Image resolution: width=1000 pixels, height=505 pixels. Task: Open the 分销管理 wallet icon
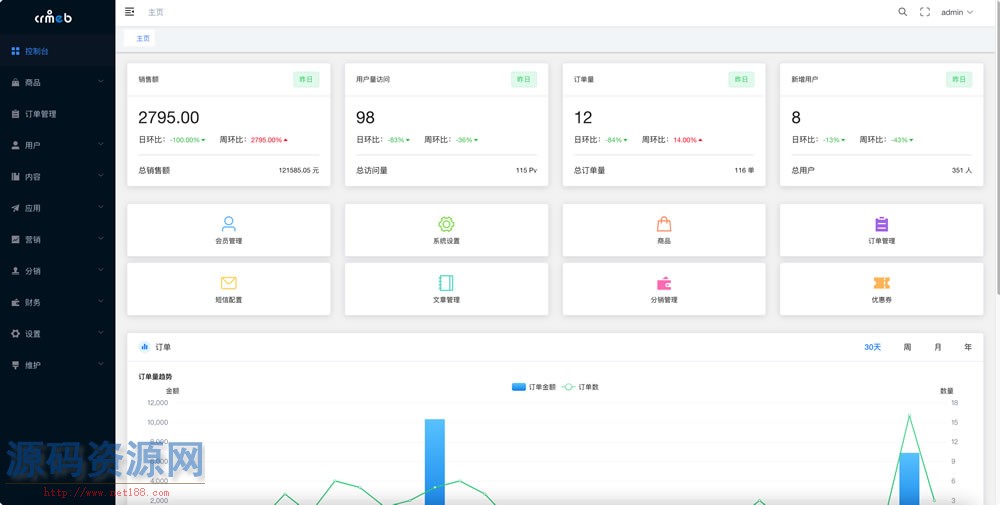(664, 283)
